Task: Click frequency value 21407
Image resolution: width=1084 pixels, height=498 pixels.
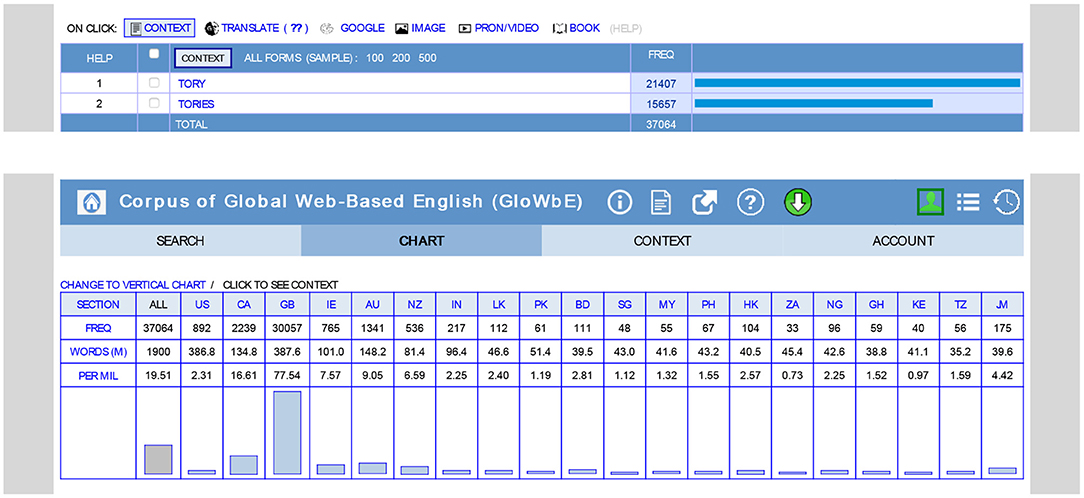Action: point(660,84)
